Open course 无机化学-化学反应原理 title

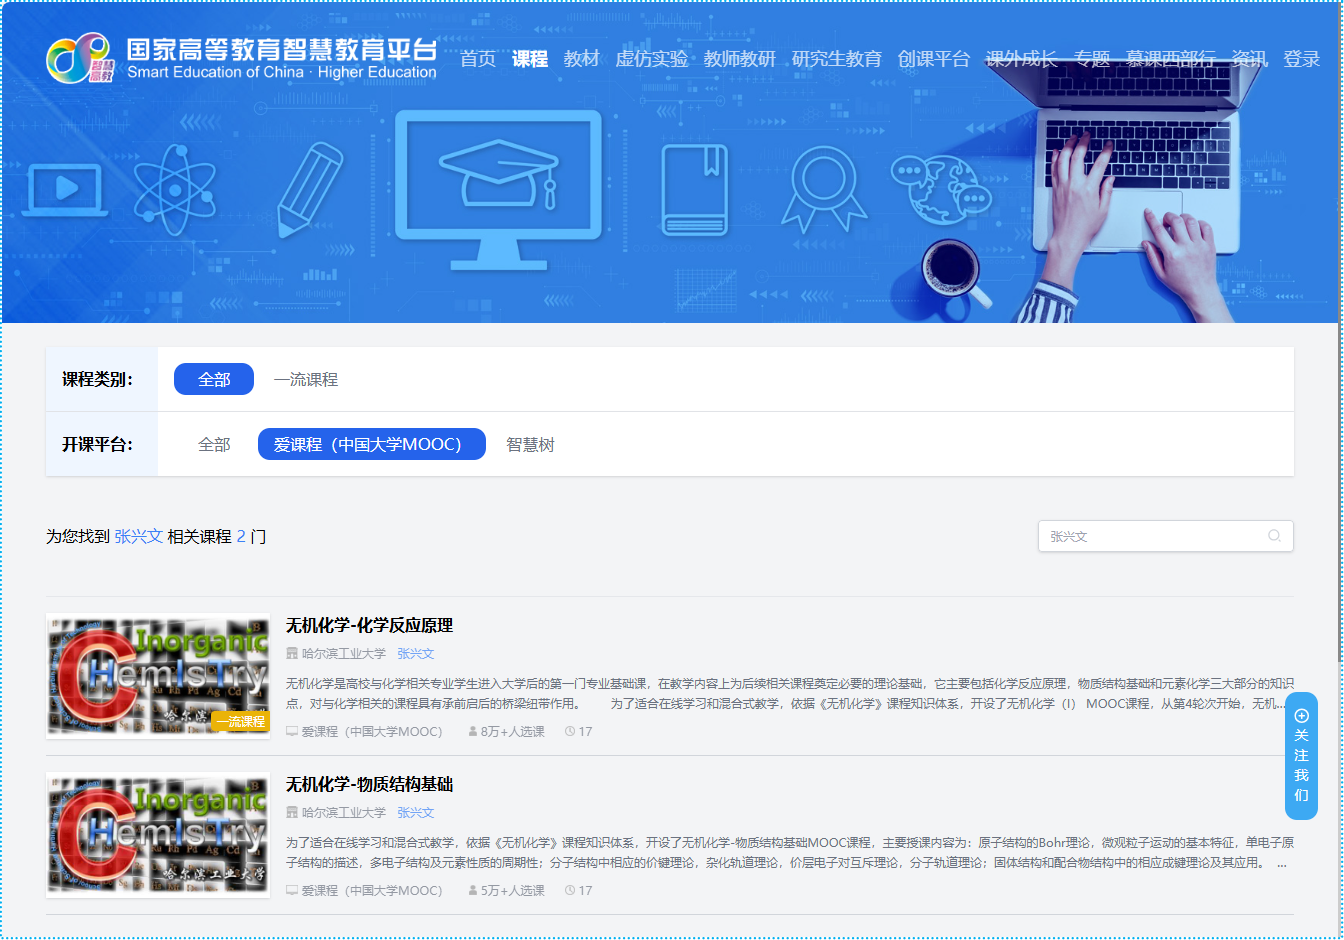(x=369, y=625)
